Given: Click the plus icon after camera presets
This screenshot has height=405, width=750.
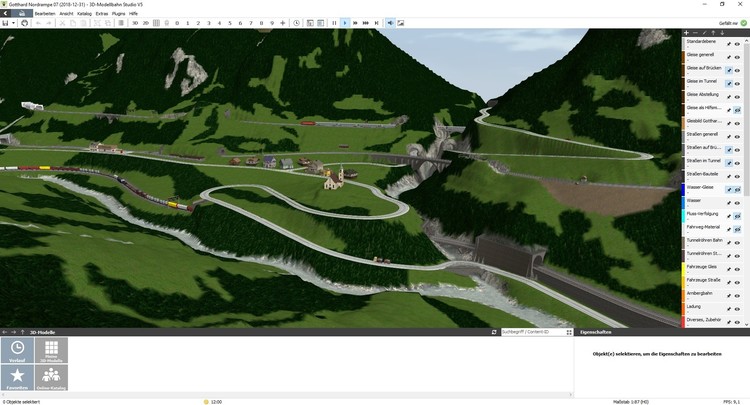Looking at the screenshot, I should pyautogui.click(x=283, y=23).
